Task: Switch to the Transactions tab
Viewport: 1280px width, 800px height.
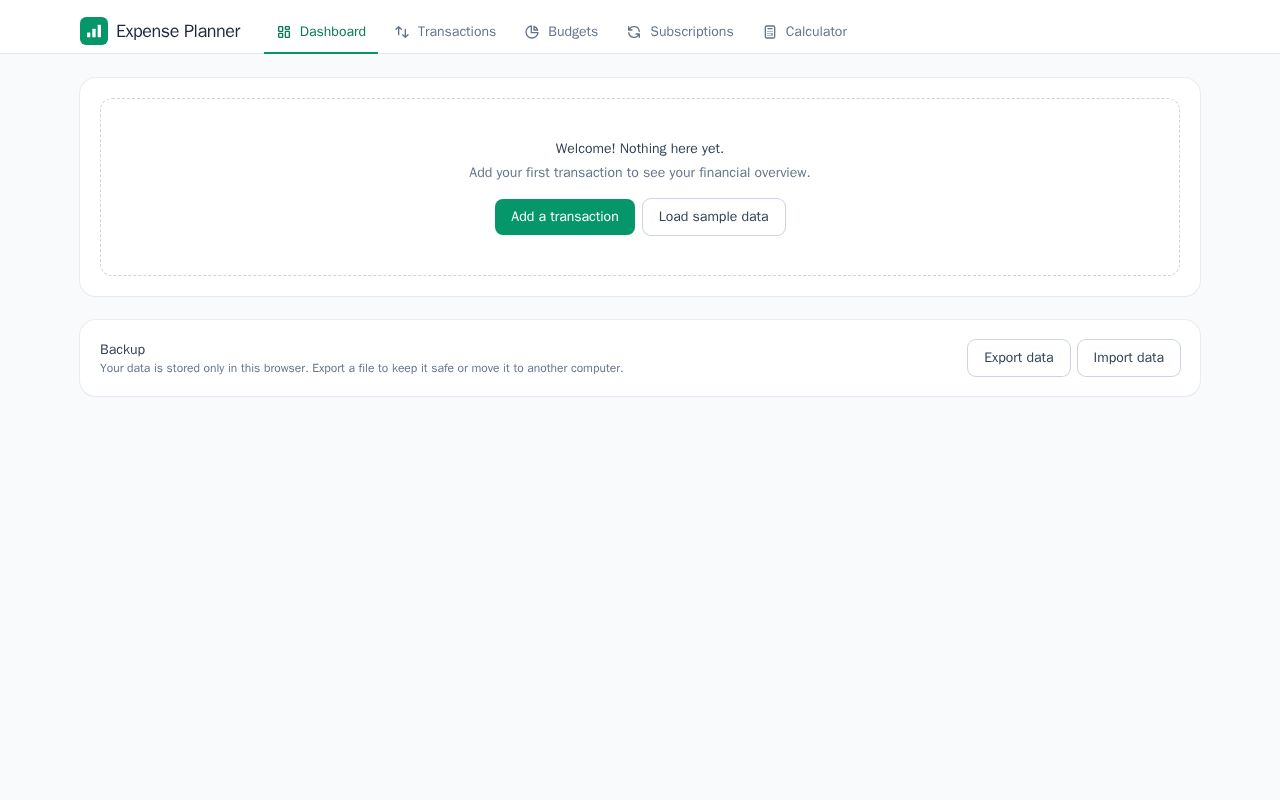Action: (x=445, y=32)
